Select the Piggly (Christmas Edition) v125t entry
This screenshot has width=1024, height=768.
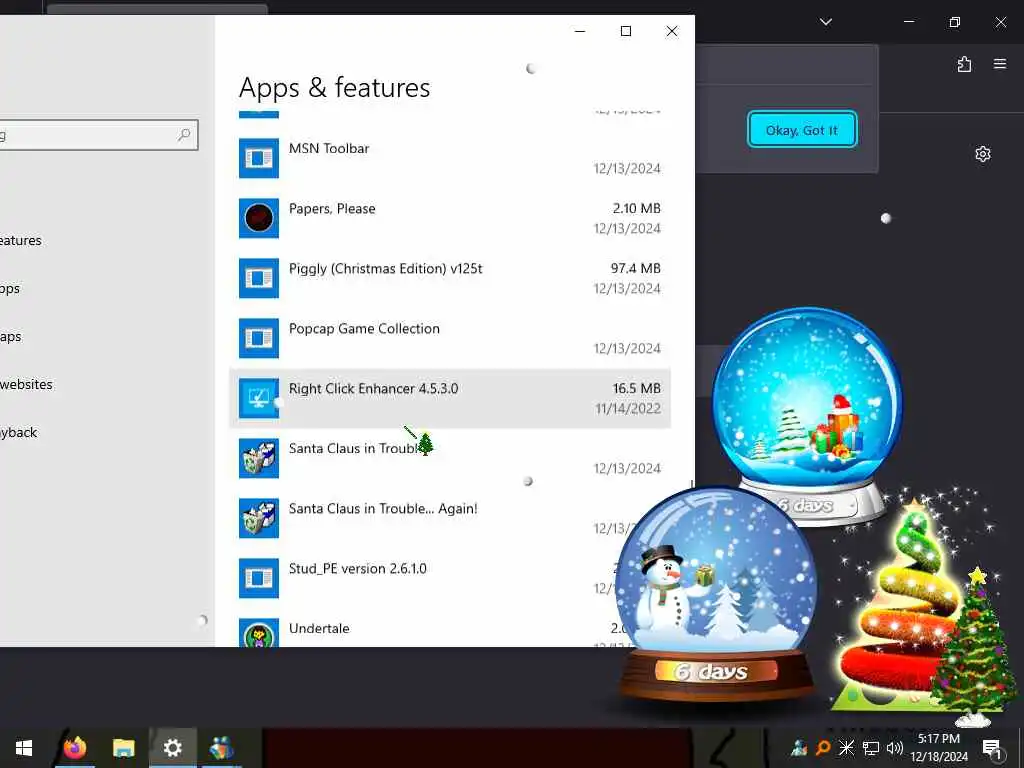(x=450, y=278)
